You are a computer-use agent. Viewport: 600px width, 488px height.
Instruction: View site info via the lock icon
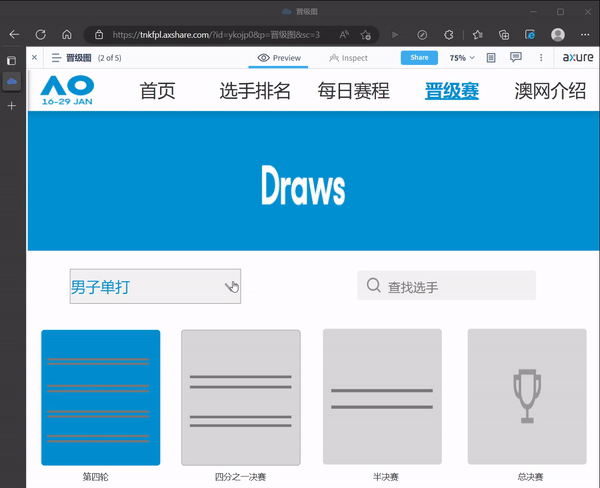99,35
